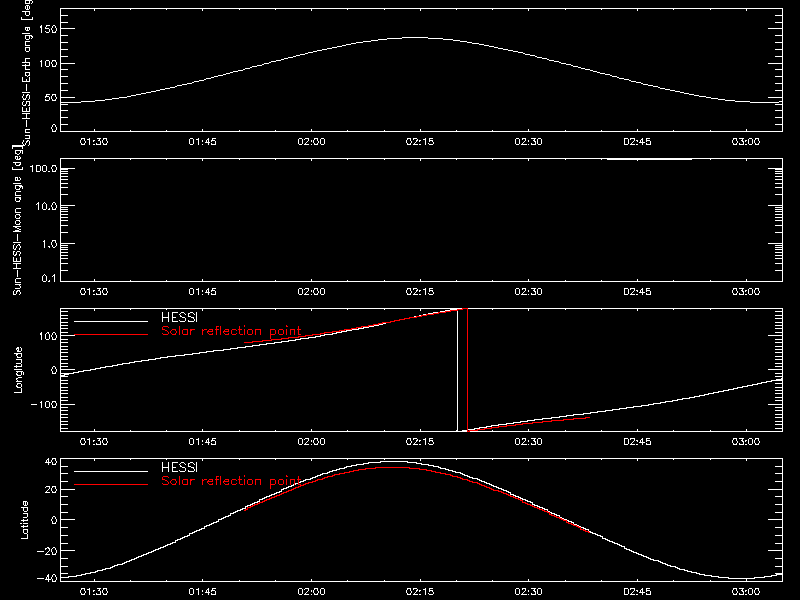Select 02:15 time label below Earth angle plot
Viewport: 800px width, 600px height.
(x=420, y=142)
